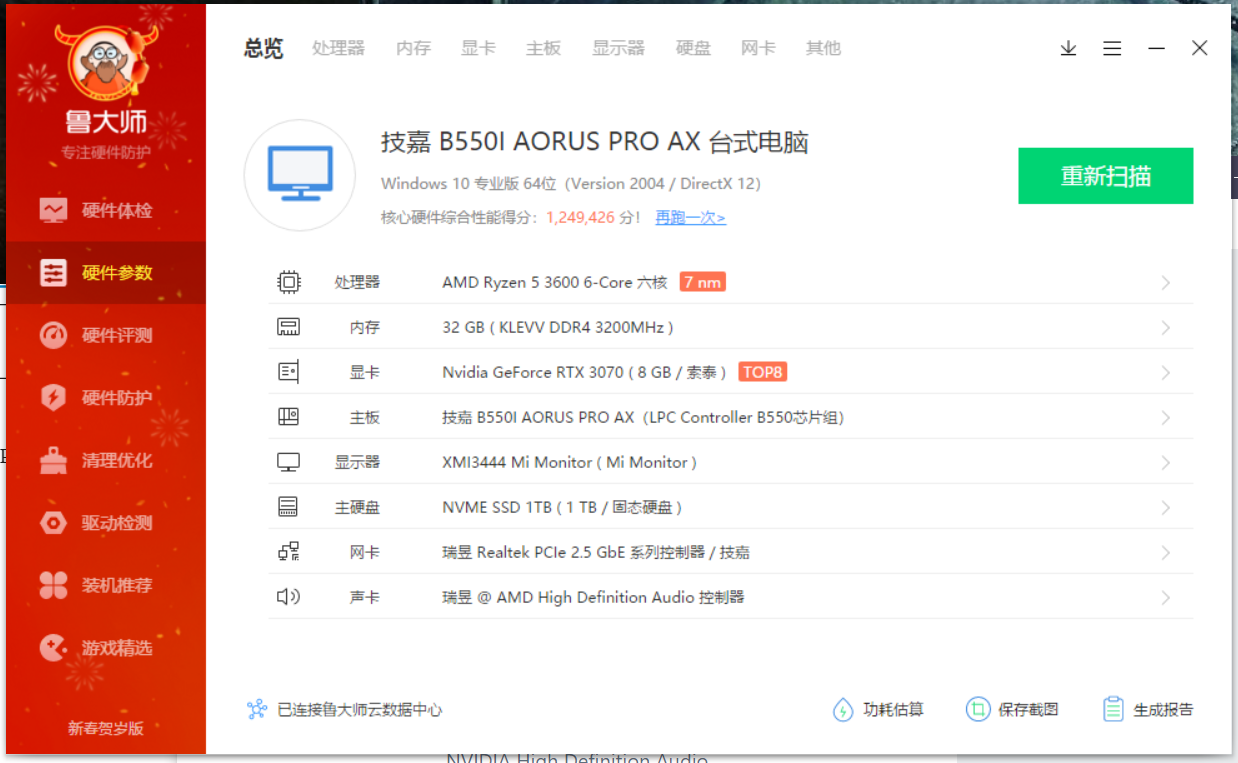Click the 网卡 network icon
The image size is (1238, 763).
288,552
